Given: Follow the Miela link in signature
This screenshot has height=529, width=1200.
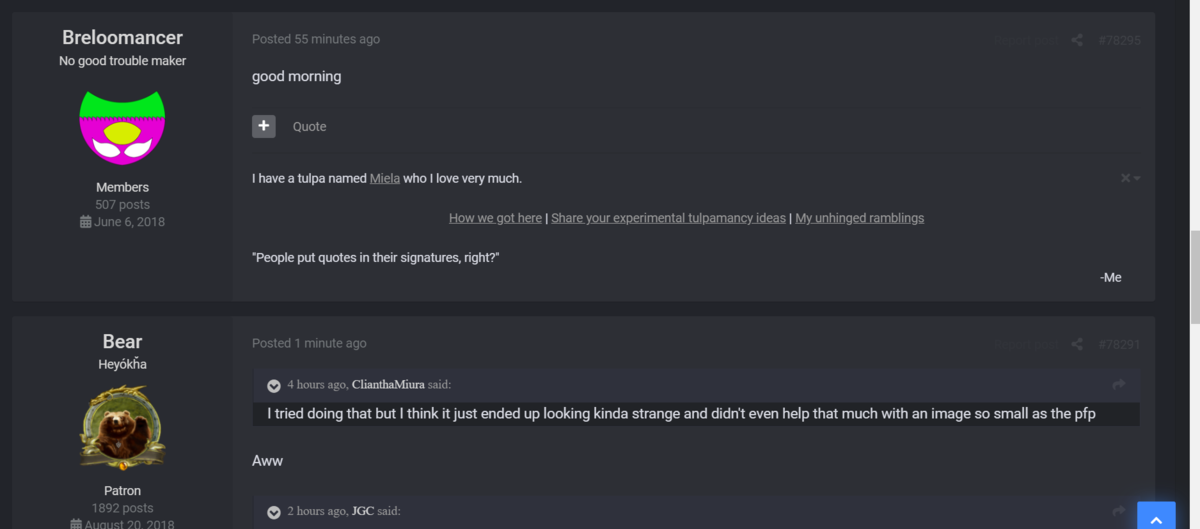Looking at the screenshot, I should (385, 178).
